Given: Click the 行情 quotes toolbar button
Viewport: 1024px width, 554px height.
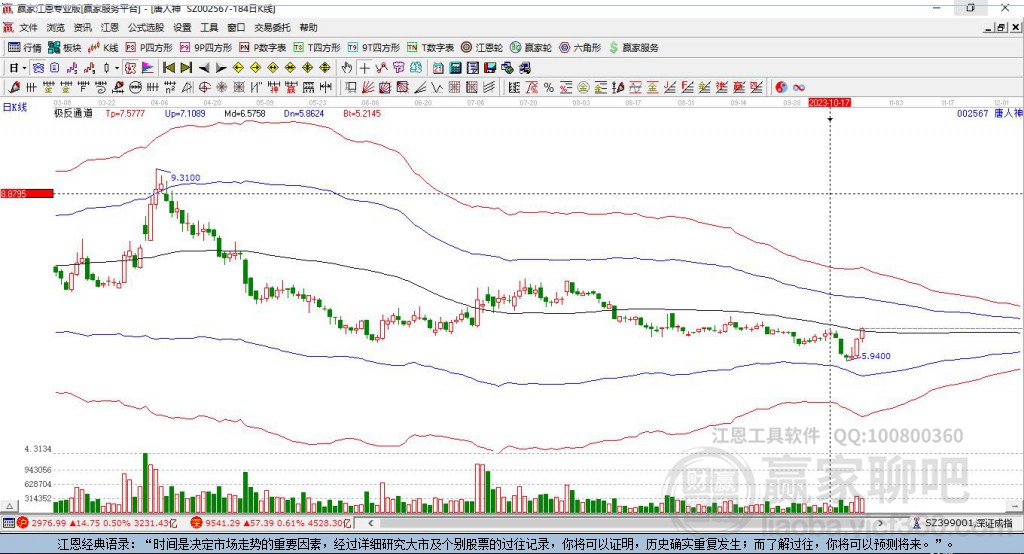Looking at the screenshot, I should pyautogui.click(x=24, y=48).
